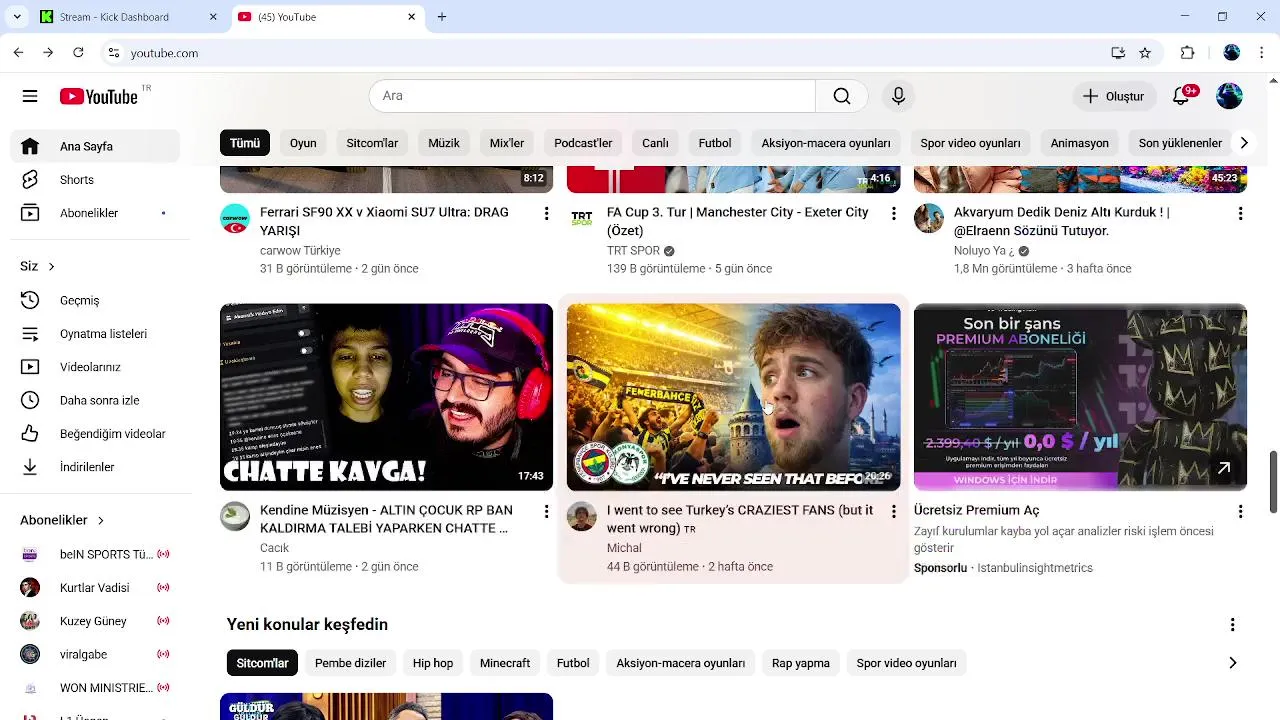This screenshot has height=720, width=1280.
Task: Open Geçmiş history page
Action: [x=95, y=300]
